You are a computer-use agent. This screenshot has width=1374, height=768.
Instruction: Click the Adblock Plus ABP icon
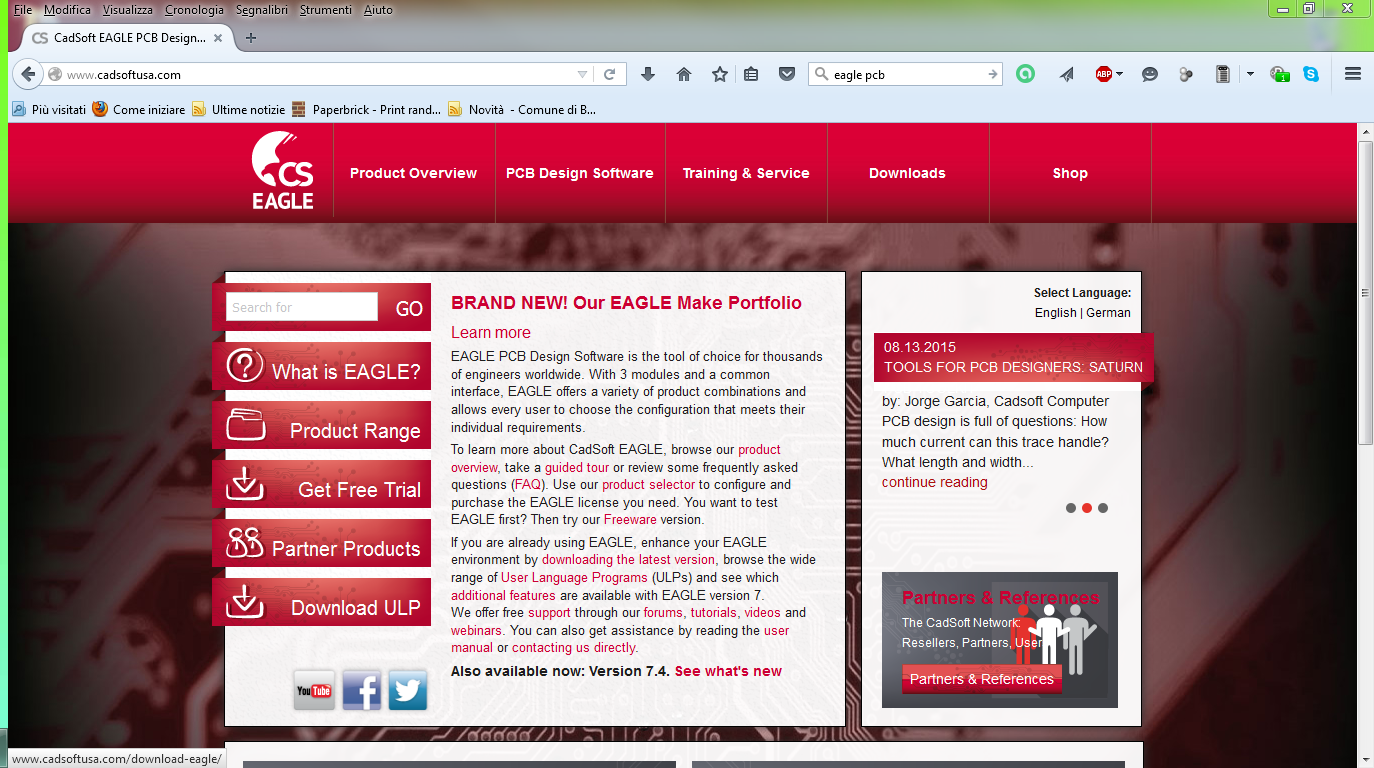pos(1103,74)
